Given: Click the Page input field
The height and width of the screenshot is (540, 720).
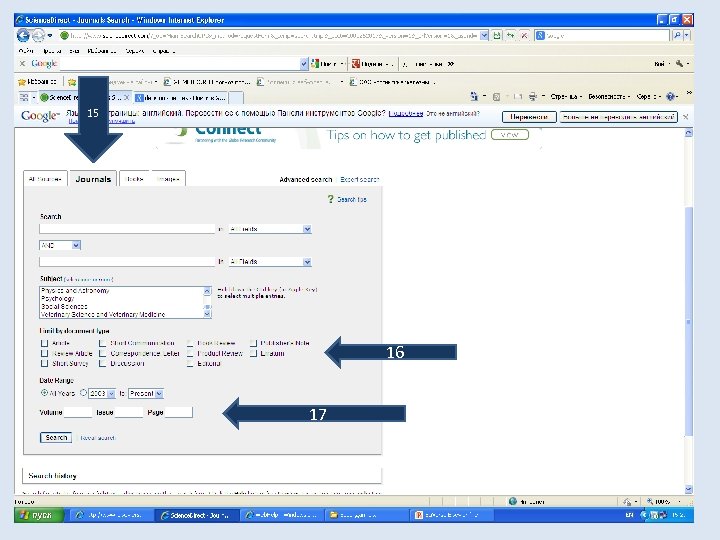Looking at the screenshot, I should point(179,412).
